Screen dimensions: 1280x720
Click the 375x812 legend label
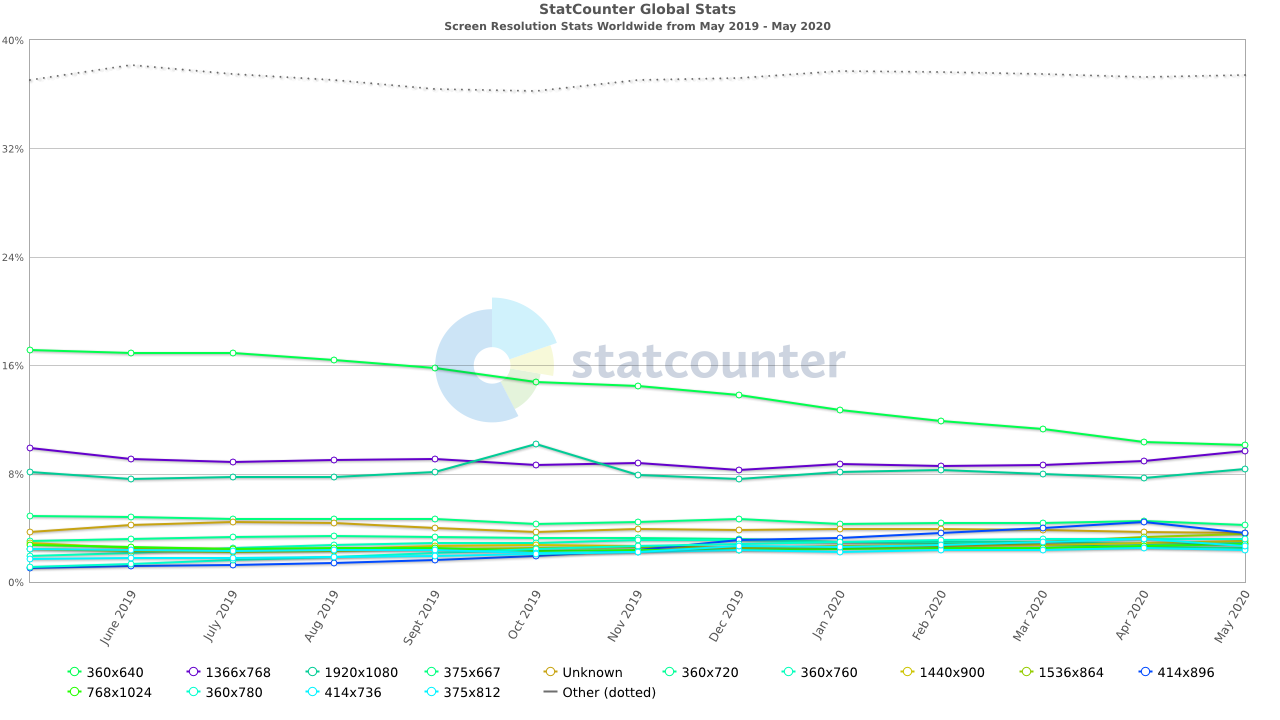[472, 692]
